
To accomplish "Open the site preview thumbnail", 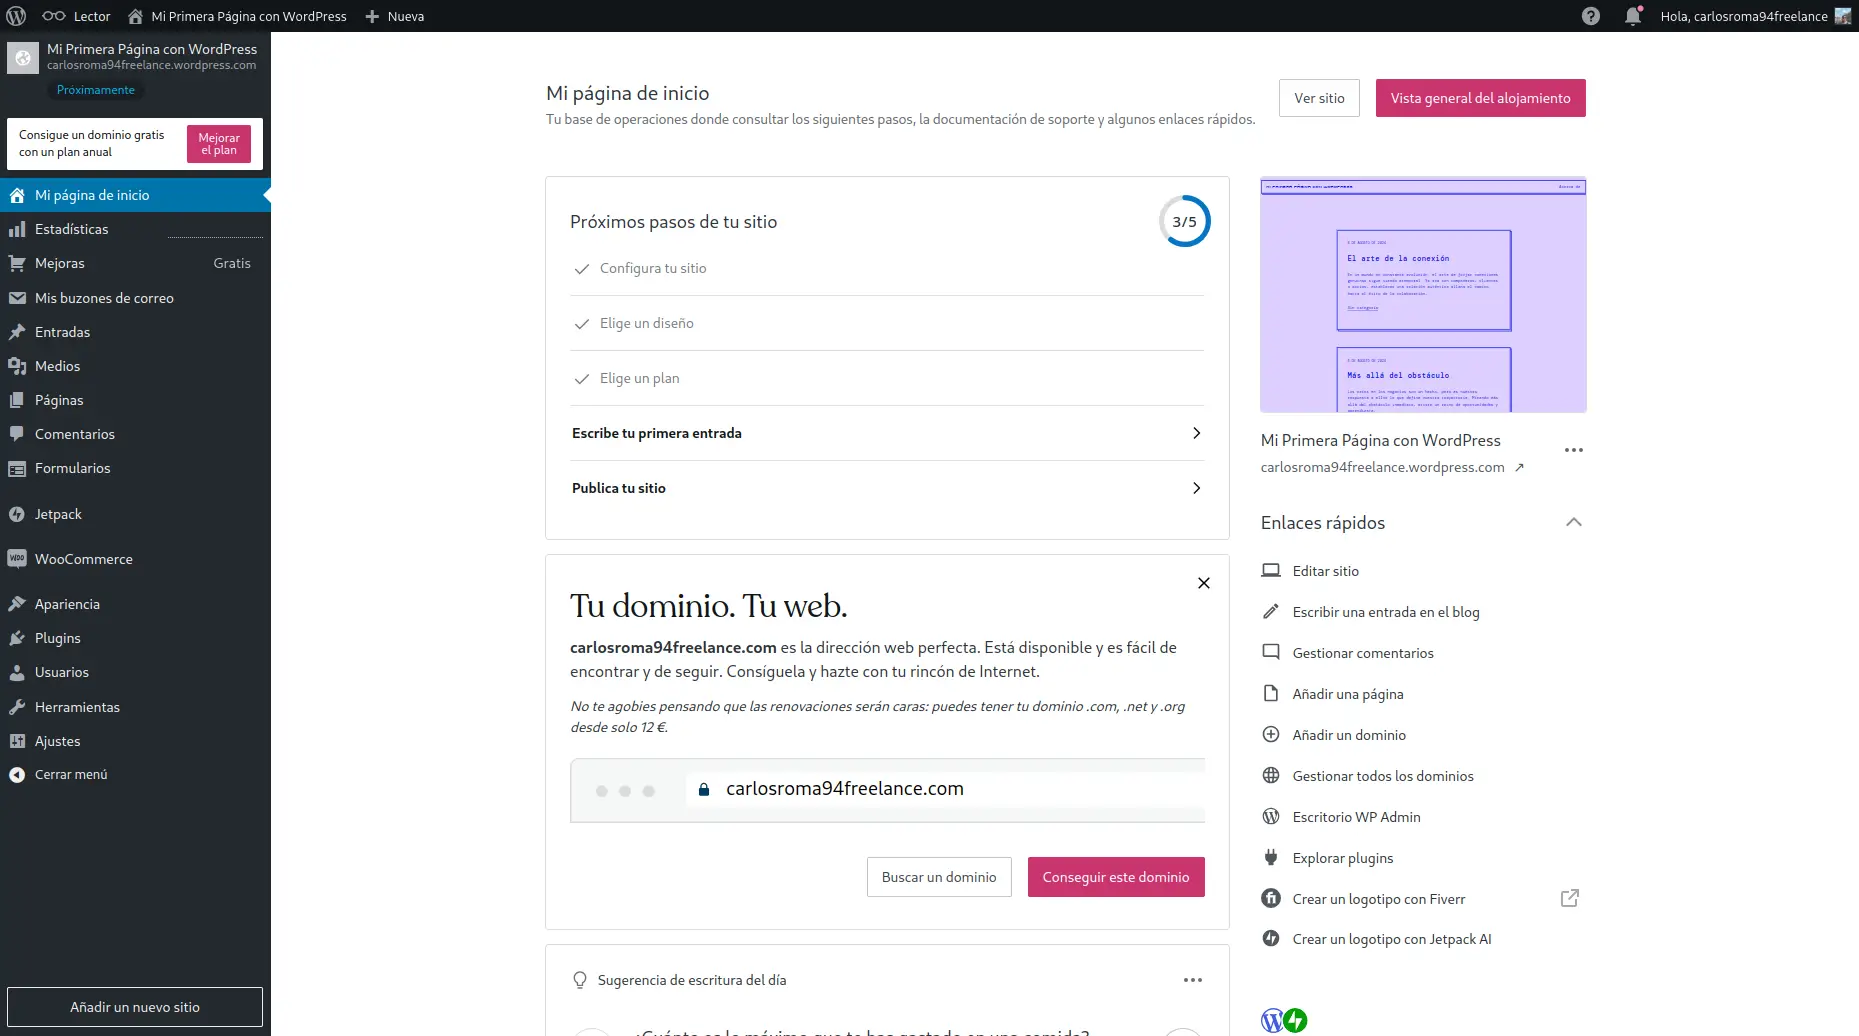I will (x=1423, y=295).
